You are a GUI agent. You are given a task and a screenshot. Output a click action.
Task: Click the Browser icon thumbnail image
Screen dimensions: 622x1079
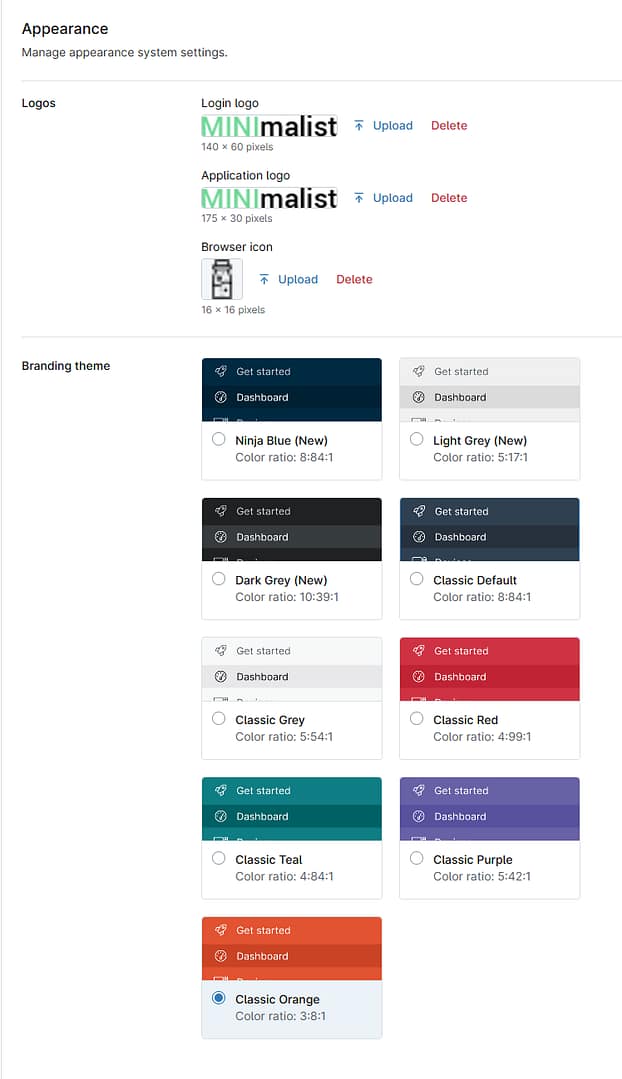point(221,279)
